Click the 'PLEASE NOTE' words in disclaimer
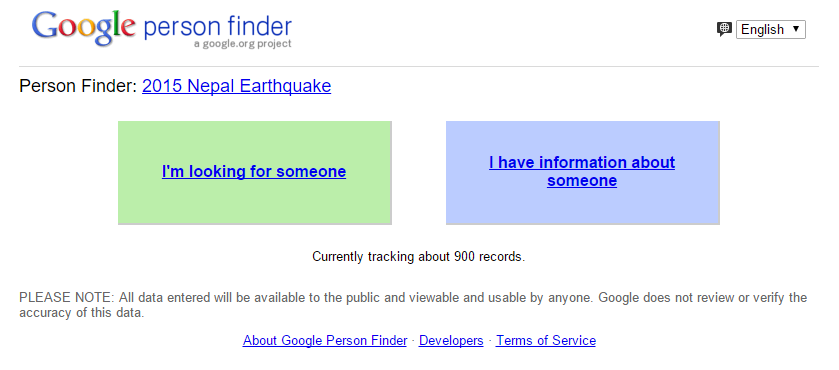839x370 pixels. (x=66, y=298)
